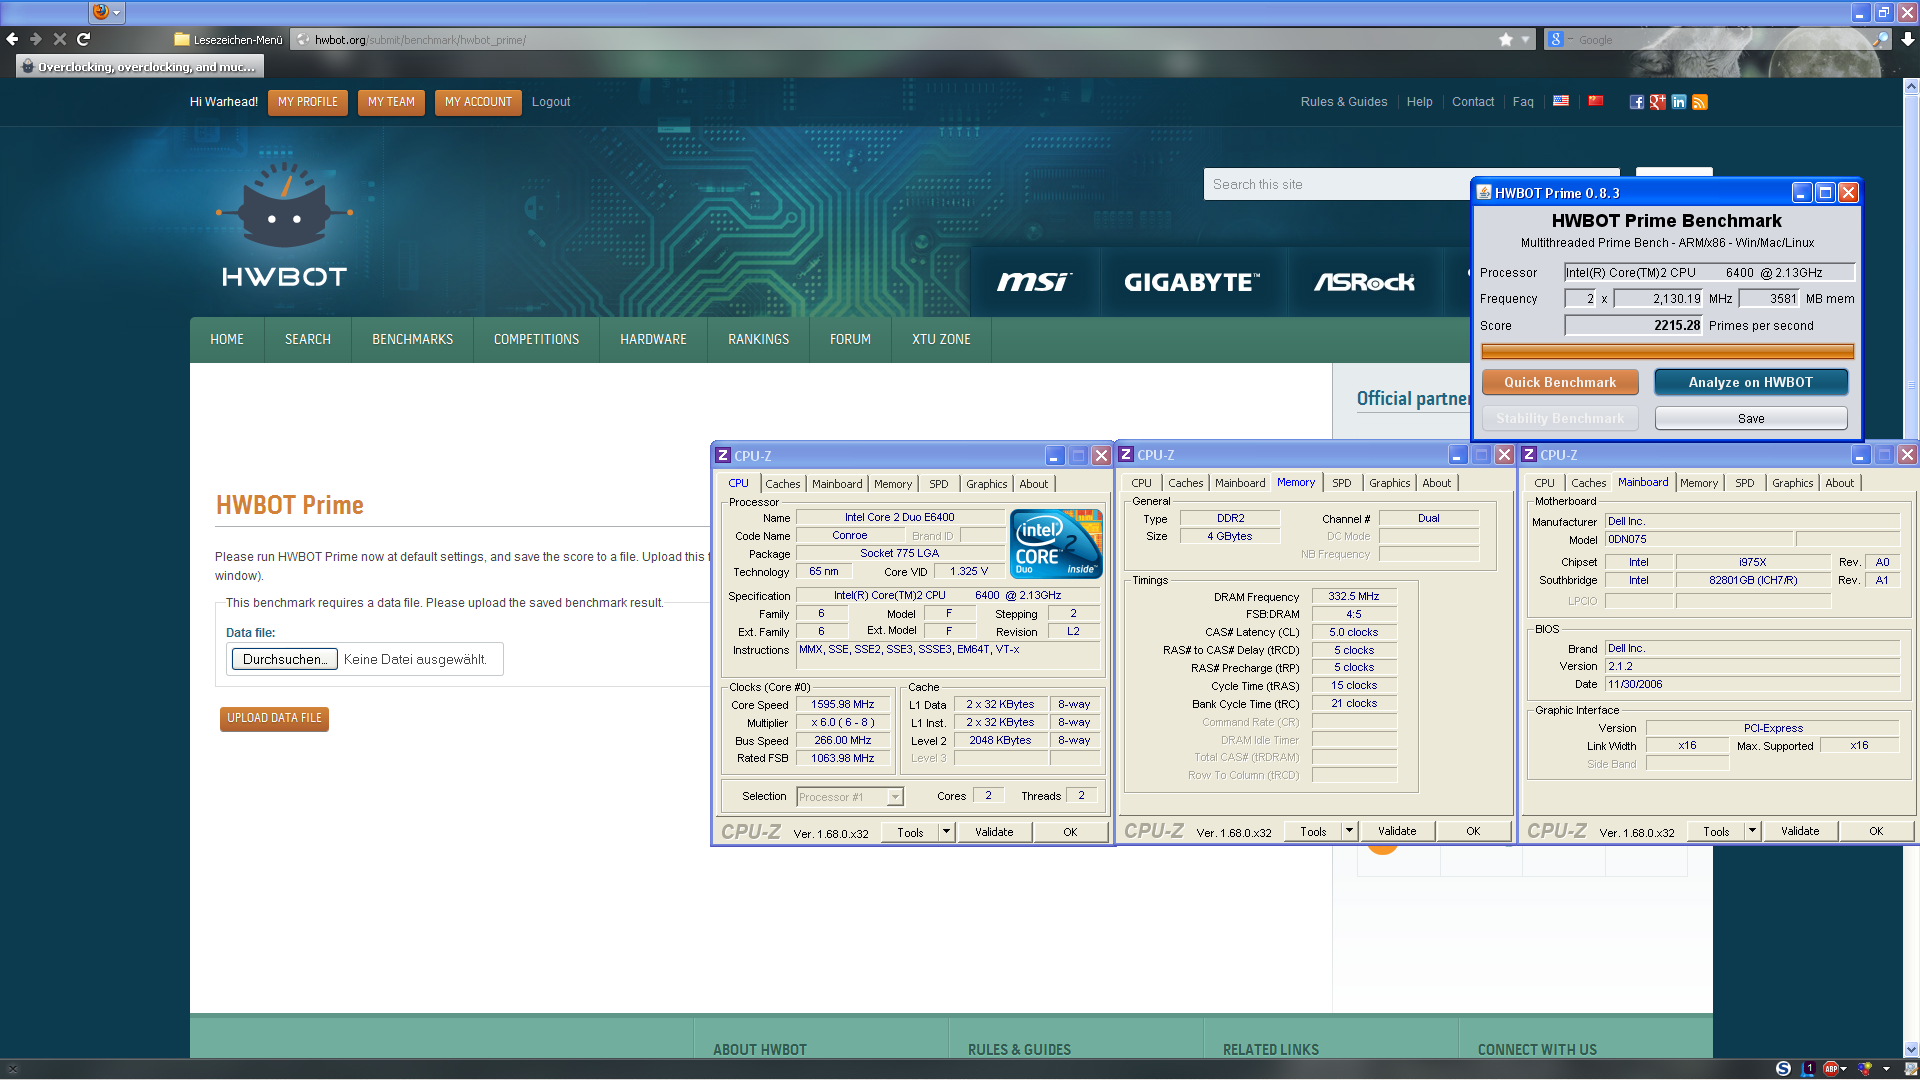The height and width of the screenshot is (1080, 1920).
Task: Click MY ACCOUNT button
Action: (478, 102)
